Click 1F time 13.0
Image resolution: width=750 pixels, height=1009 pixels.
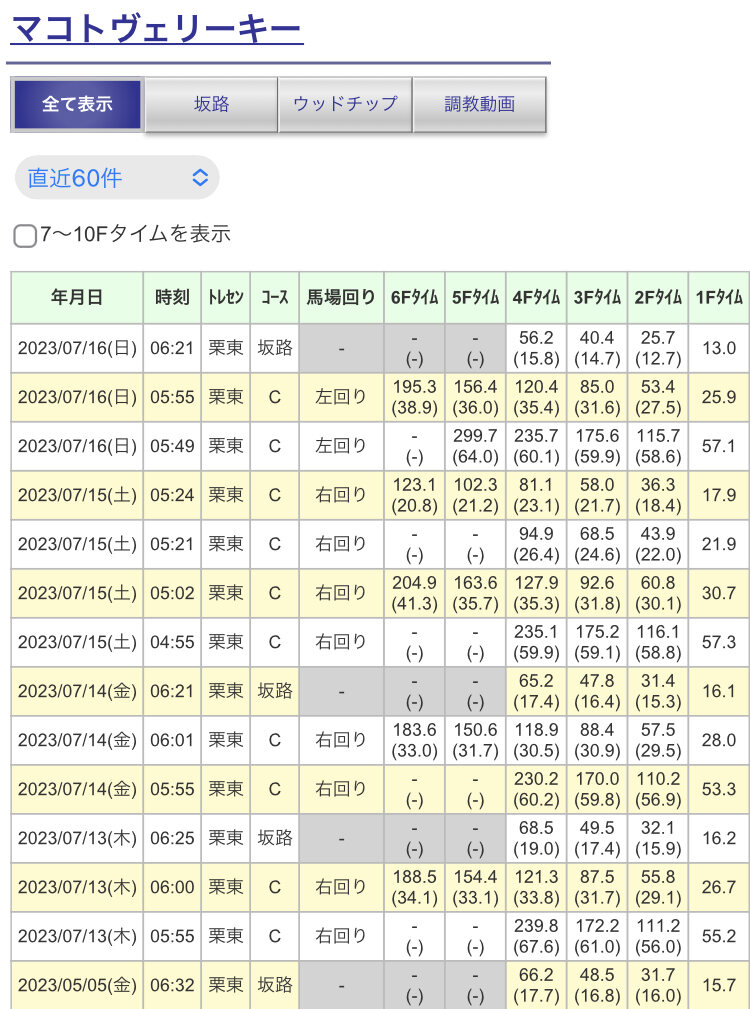coord(719,348)
